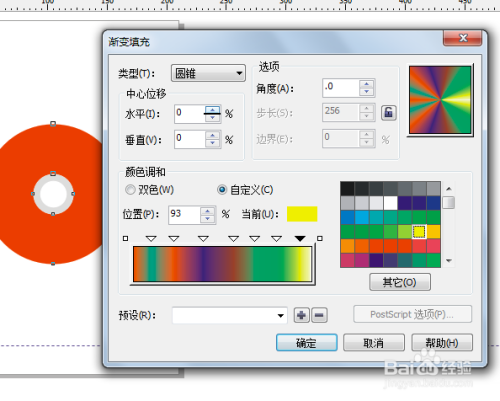
Task: Select the sixth hollow gradient marker triangle
Action: [x=277, y=238]
